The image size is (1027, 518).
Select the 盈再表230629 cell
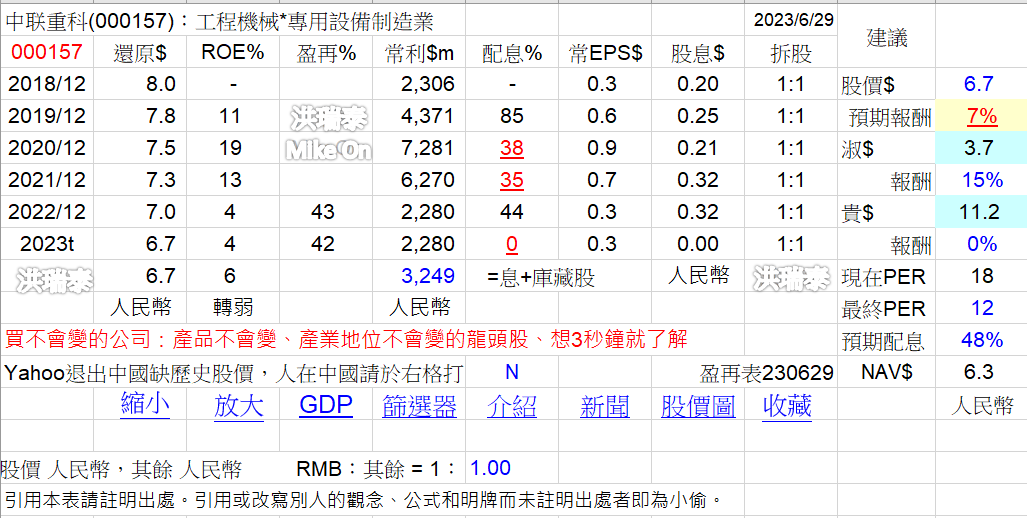[766, 373]
